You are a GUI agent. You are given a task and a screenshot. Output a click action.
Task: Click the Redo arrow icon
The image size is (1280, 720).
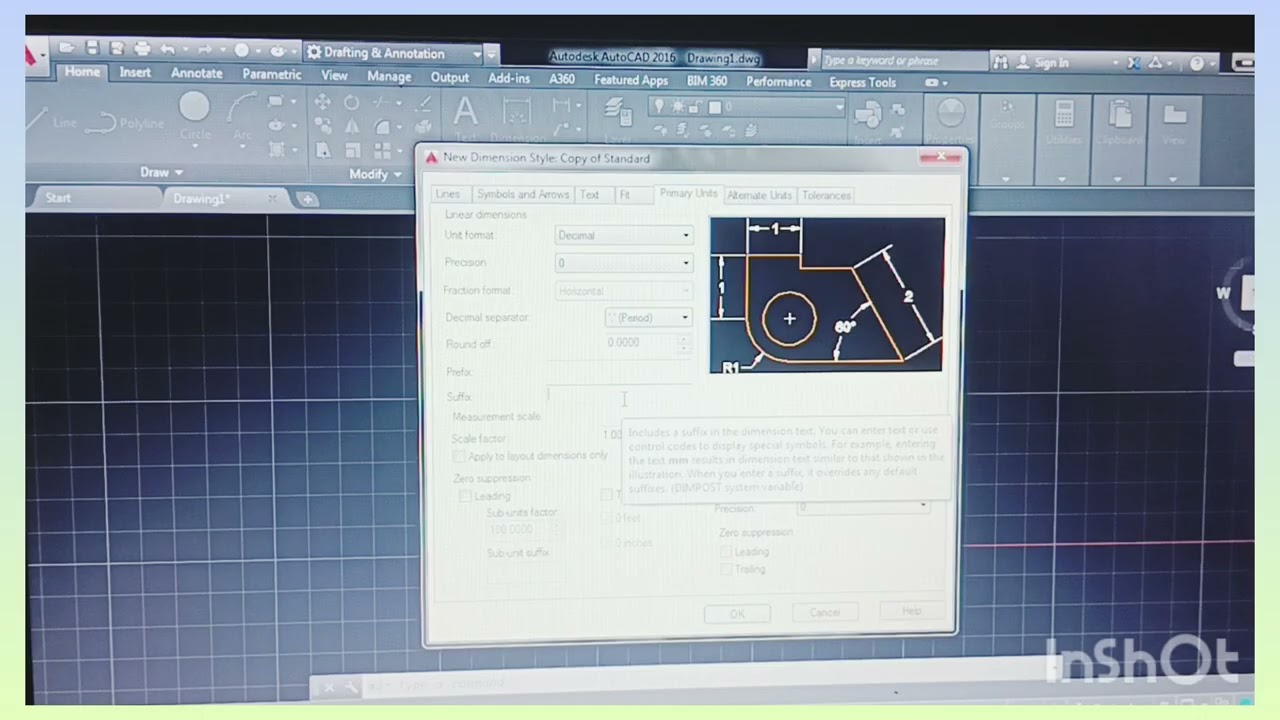point(204,50)
